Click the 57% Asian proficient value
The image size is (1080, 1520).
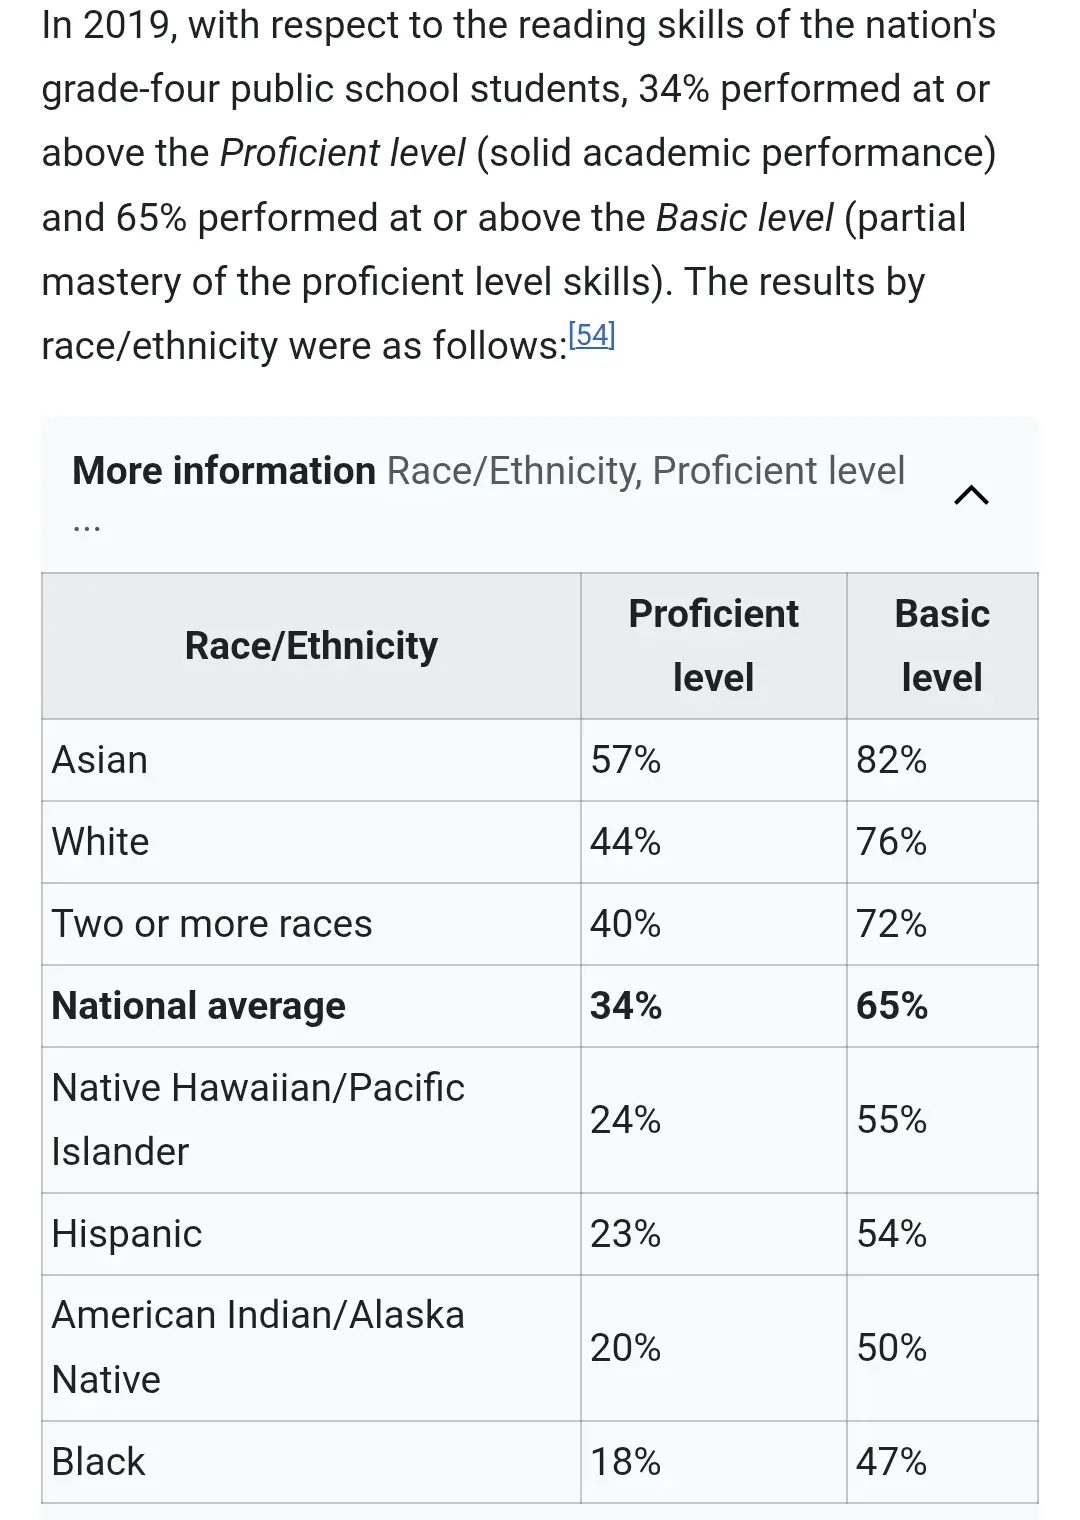[626, 760]
